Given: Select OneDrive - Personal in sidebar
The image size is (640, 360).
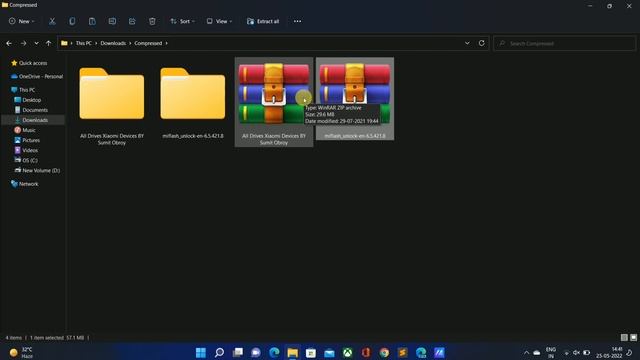Looking at the screenshot, I should coord(37,76).
